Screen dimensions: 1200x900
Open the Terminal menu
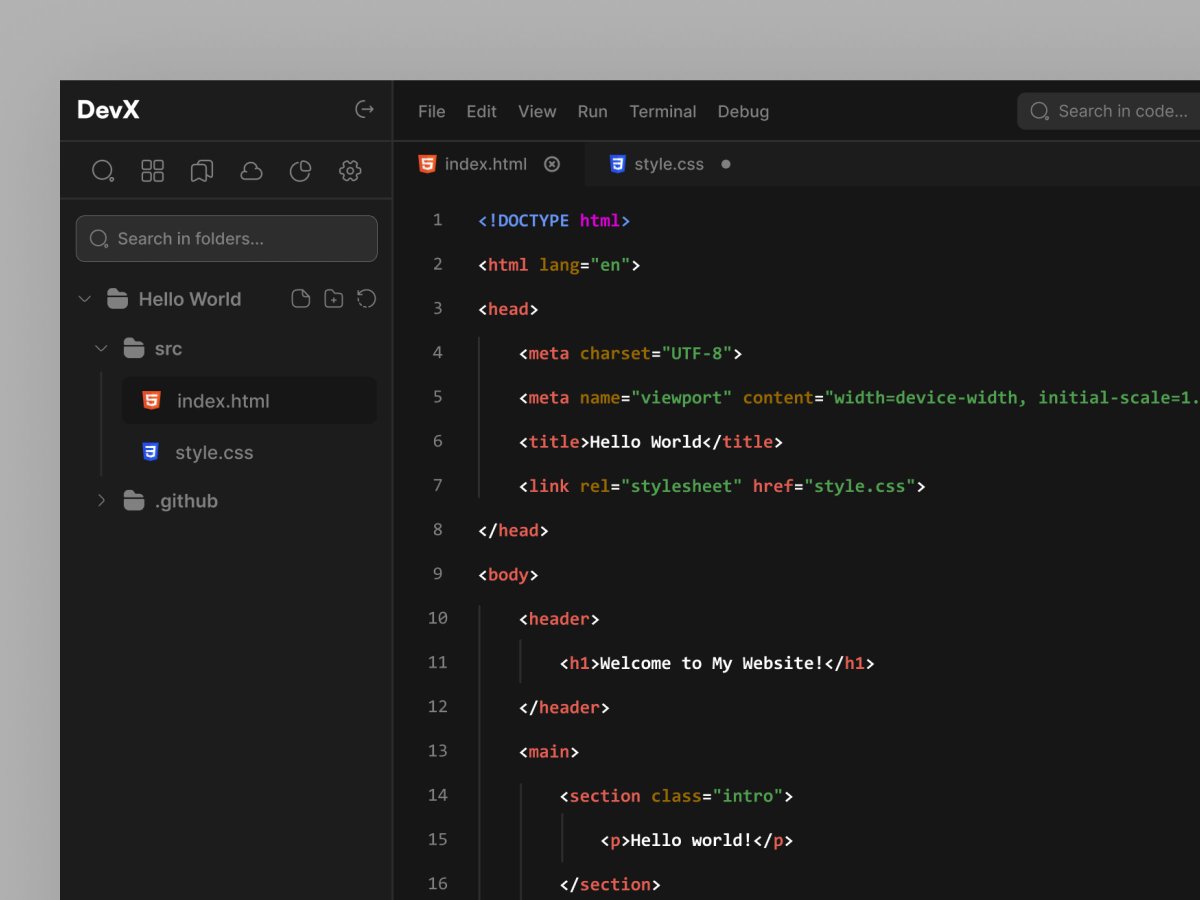pyautogui.click(x=662, y=111)
